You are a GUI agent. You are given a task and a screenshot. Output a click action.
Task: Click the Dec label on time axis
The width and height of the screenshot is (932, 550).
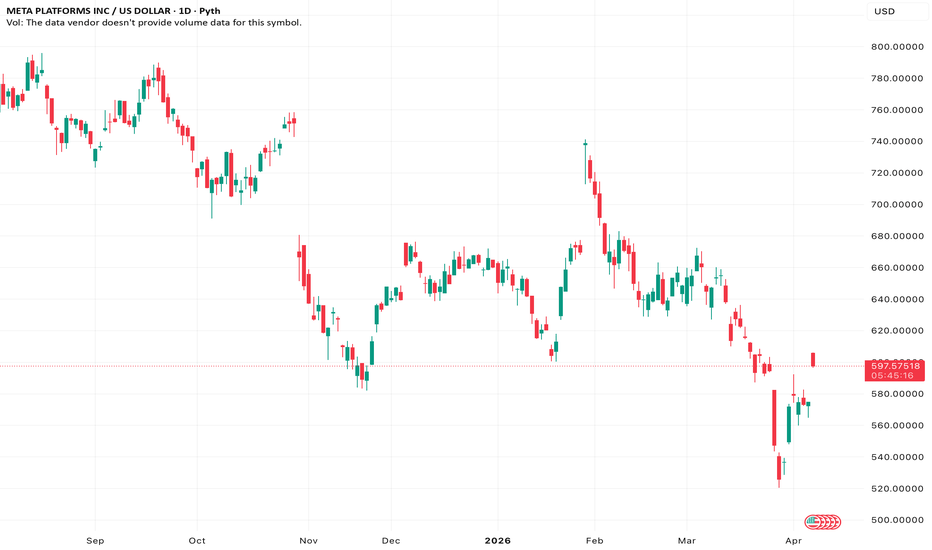[391, 540]
